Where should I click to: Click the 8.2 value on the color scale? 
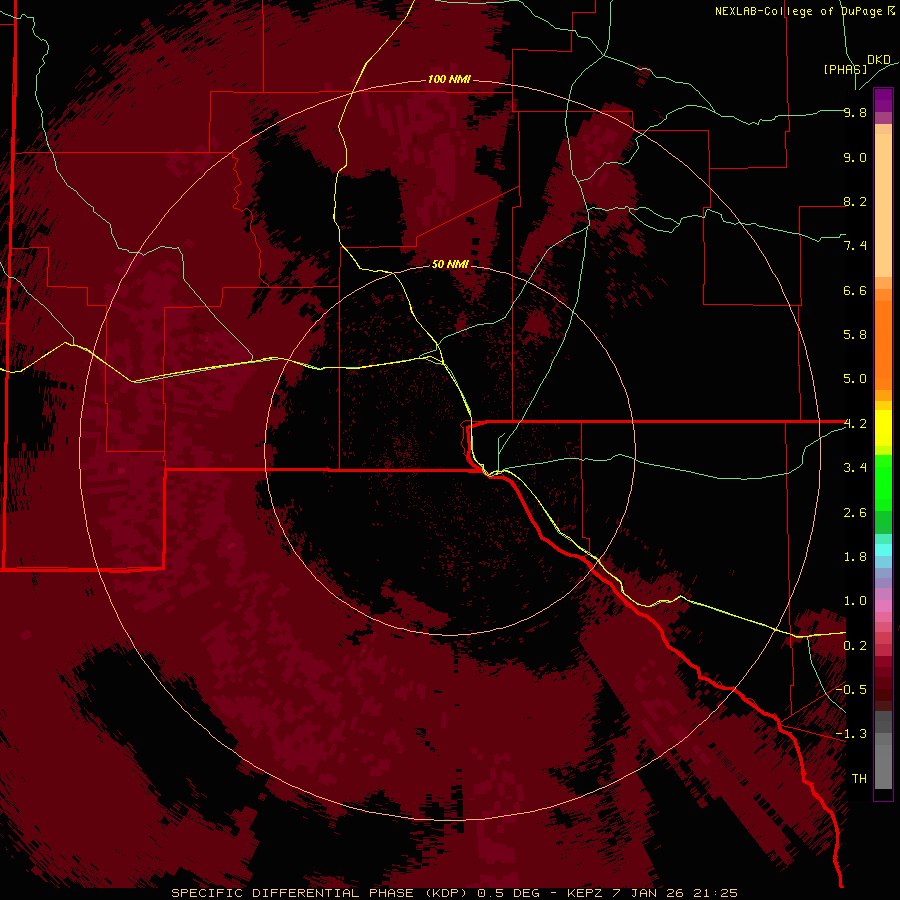pos(855,201)
